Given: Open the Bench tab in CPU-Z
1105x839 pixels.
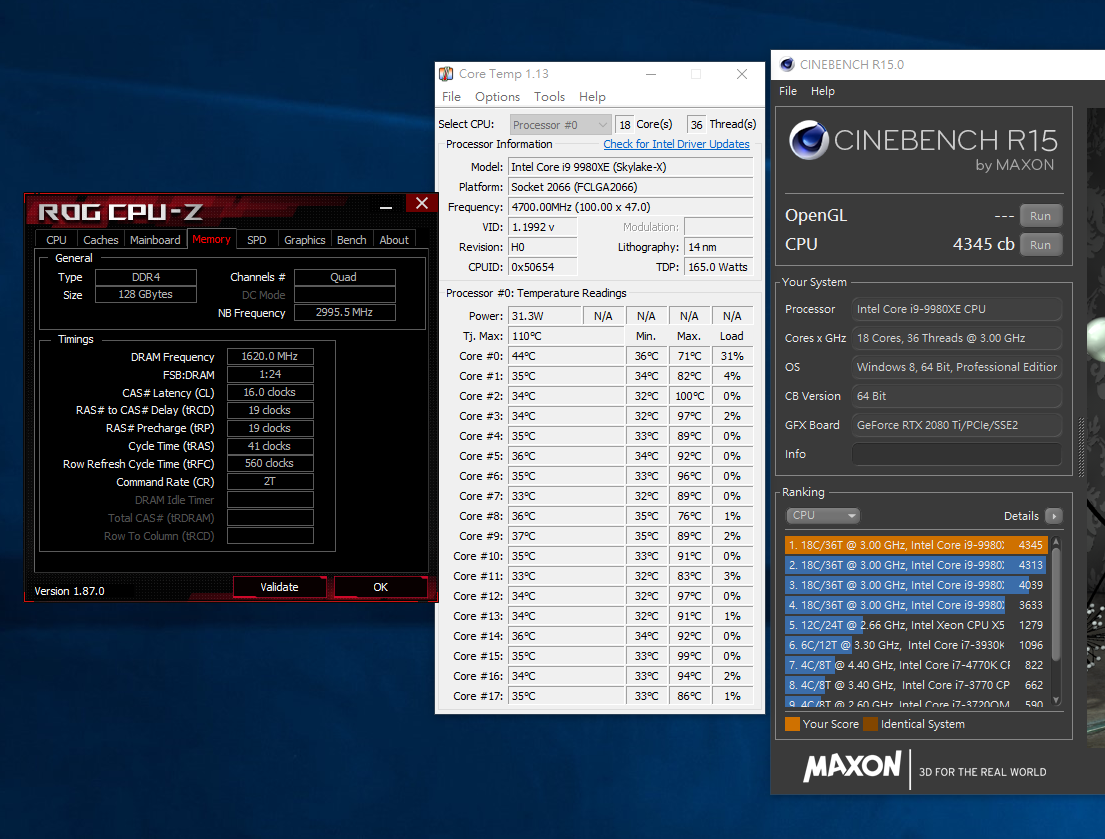Looking at the screenshot, I should 352,240.
